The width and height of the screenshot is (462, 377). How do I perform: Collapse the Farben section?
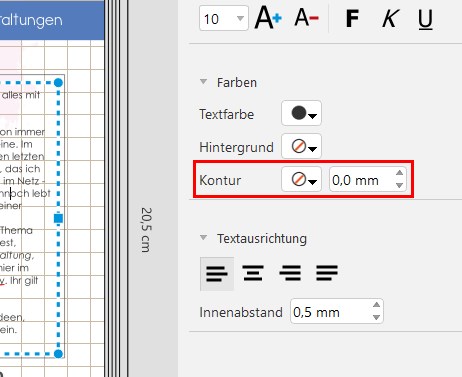pos(203,82)
